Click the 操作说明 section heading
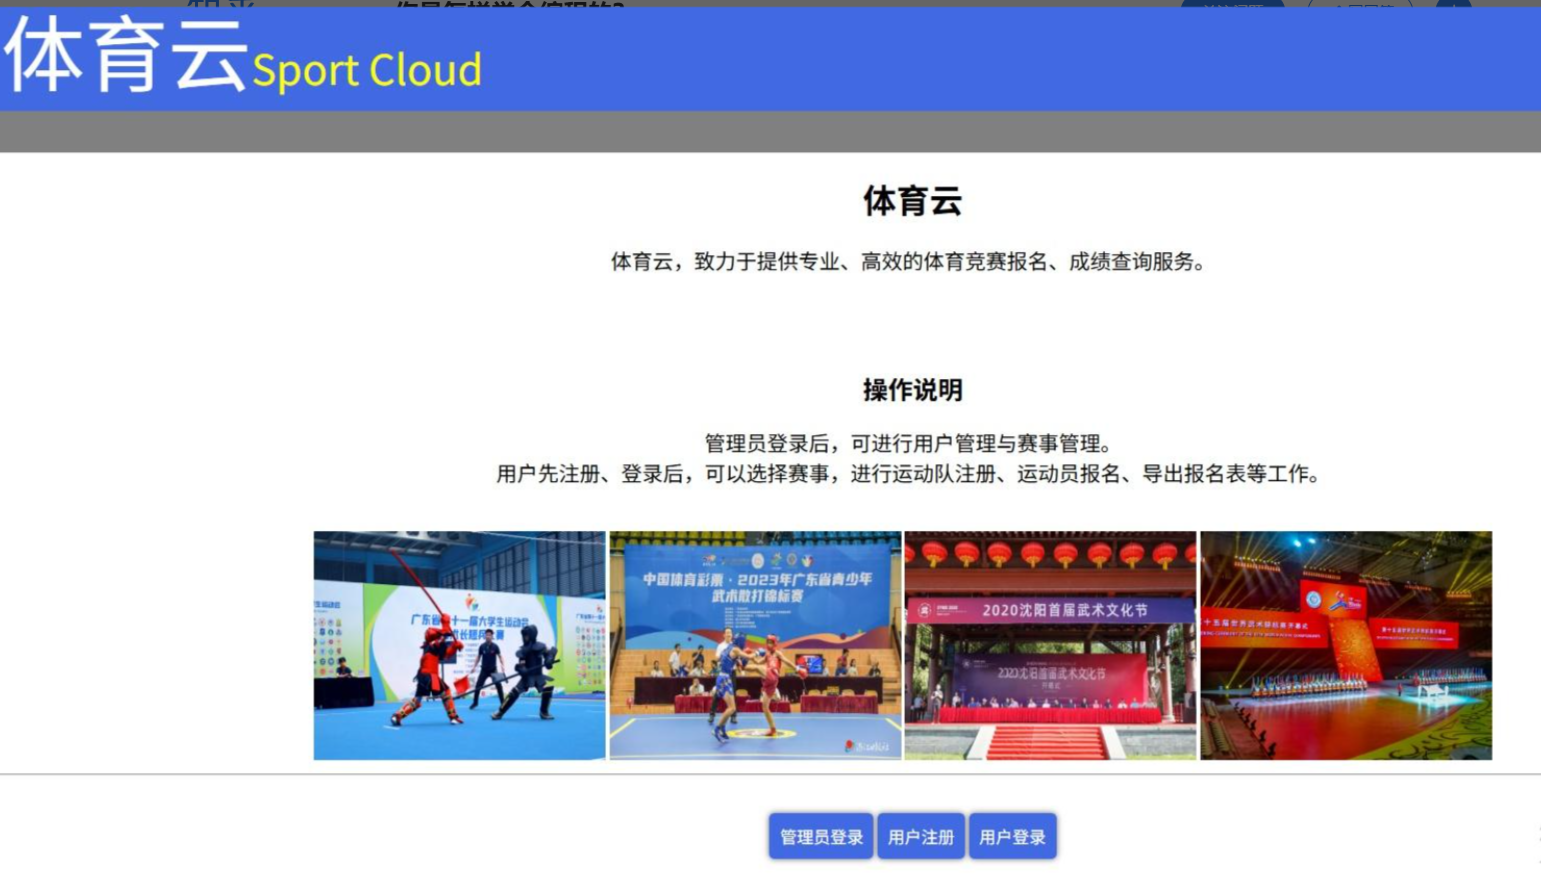The height and width of the screenshot is (881, 1541). tap(912, 390)
